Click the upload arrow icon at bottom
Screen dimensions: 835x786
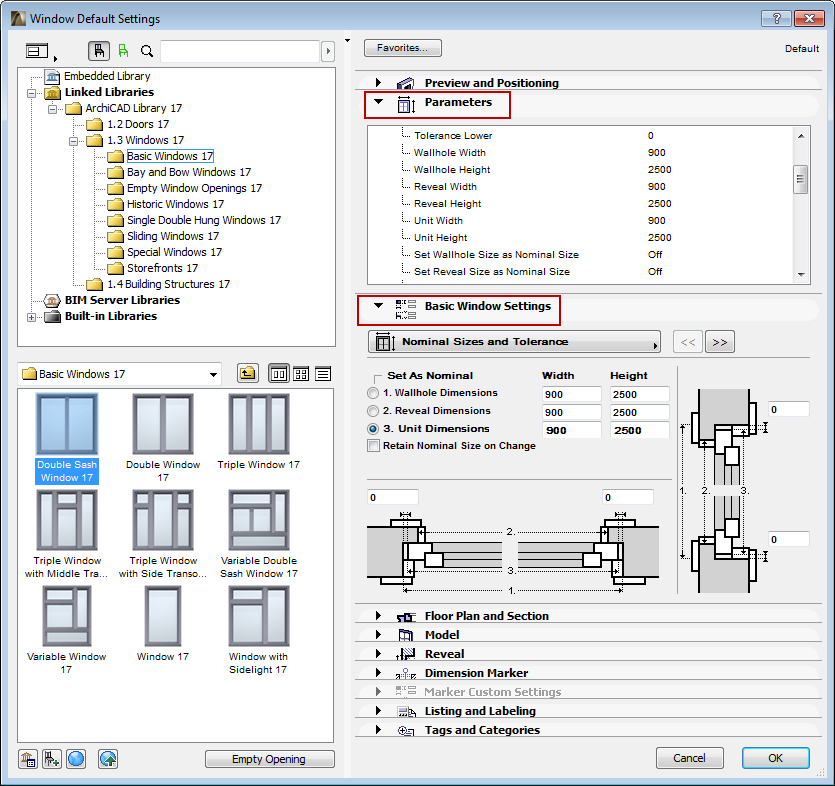tap(107, 759)
